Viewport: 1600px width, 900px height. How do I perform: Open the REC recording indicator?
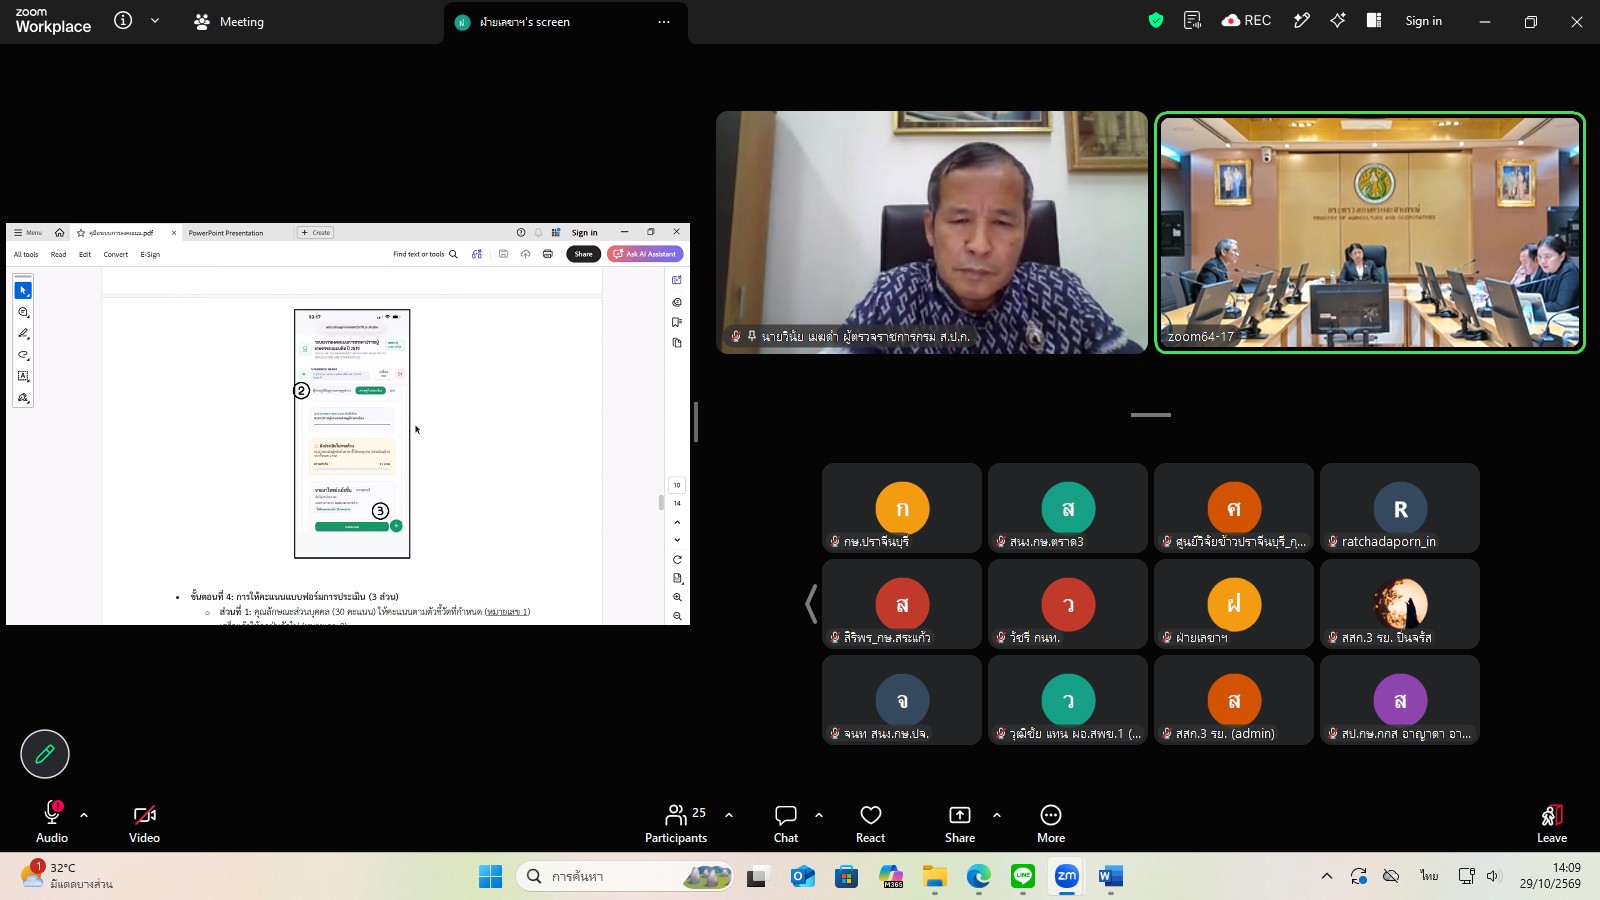pos(1246,20)
